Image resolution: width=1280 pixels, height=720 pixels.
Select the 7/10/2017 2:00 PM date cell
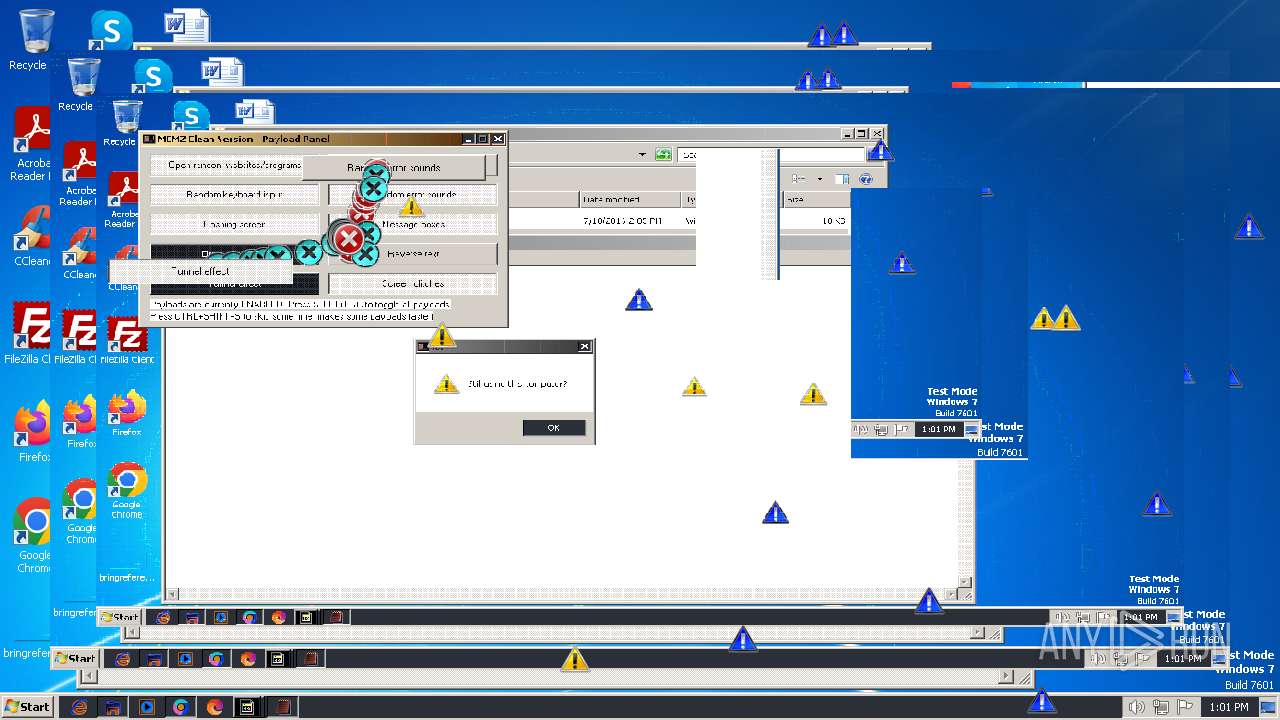621,220
